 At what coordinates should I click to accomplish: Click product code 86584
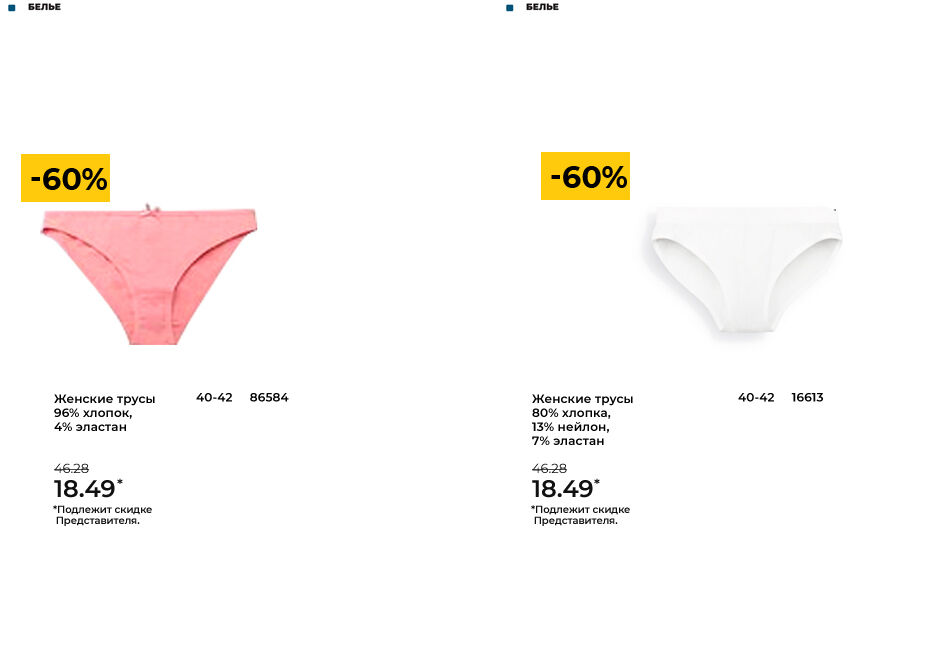[x=269, y=397]
